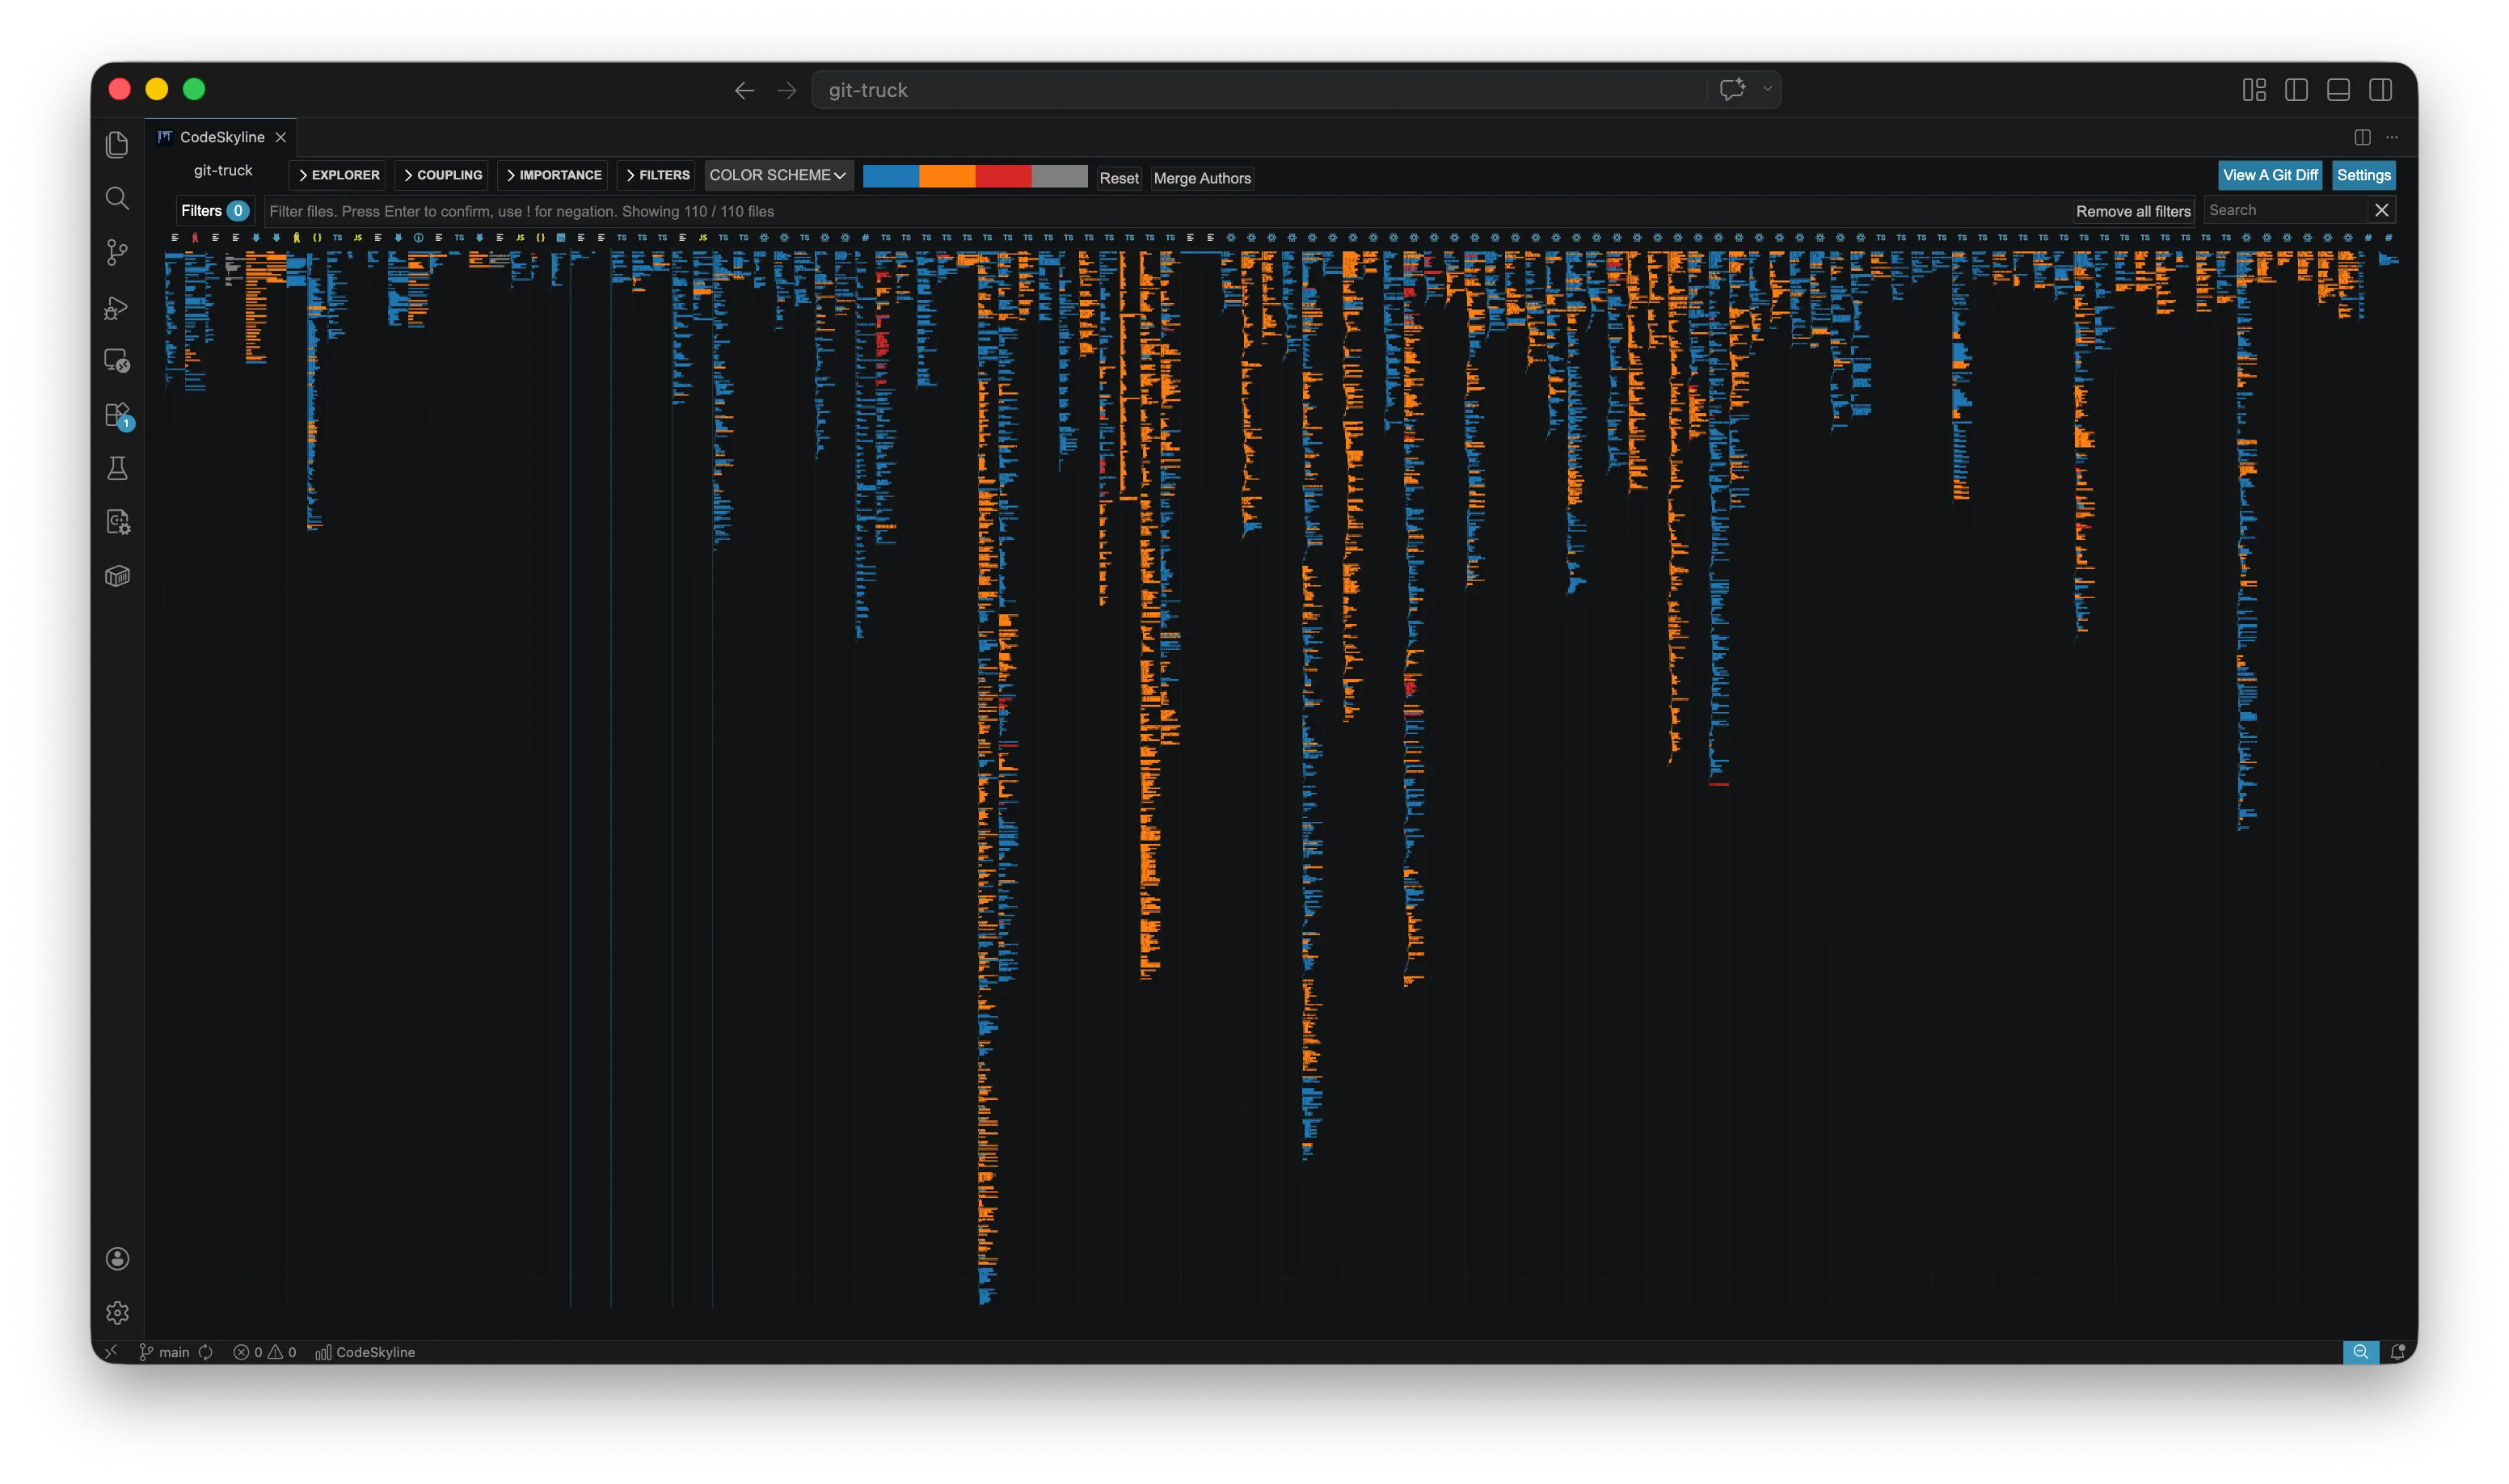Toggle the bottom panel
This screenshot has height=1484, width=2509.
tap(2338, 90)
